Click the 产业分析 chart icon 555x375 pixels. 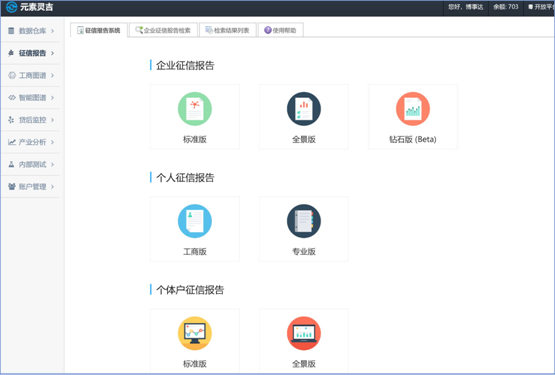(x=12, y=142)
